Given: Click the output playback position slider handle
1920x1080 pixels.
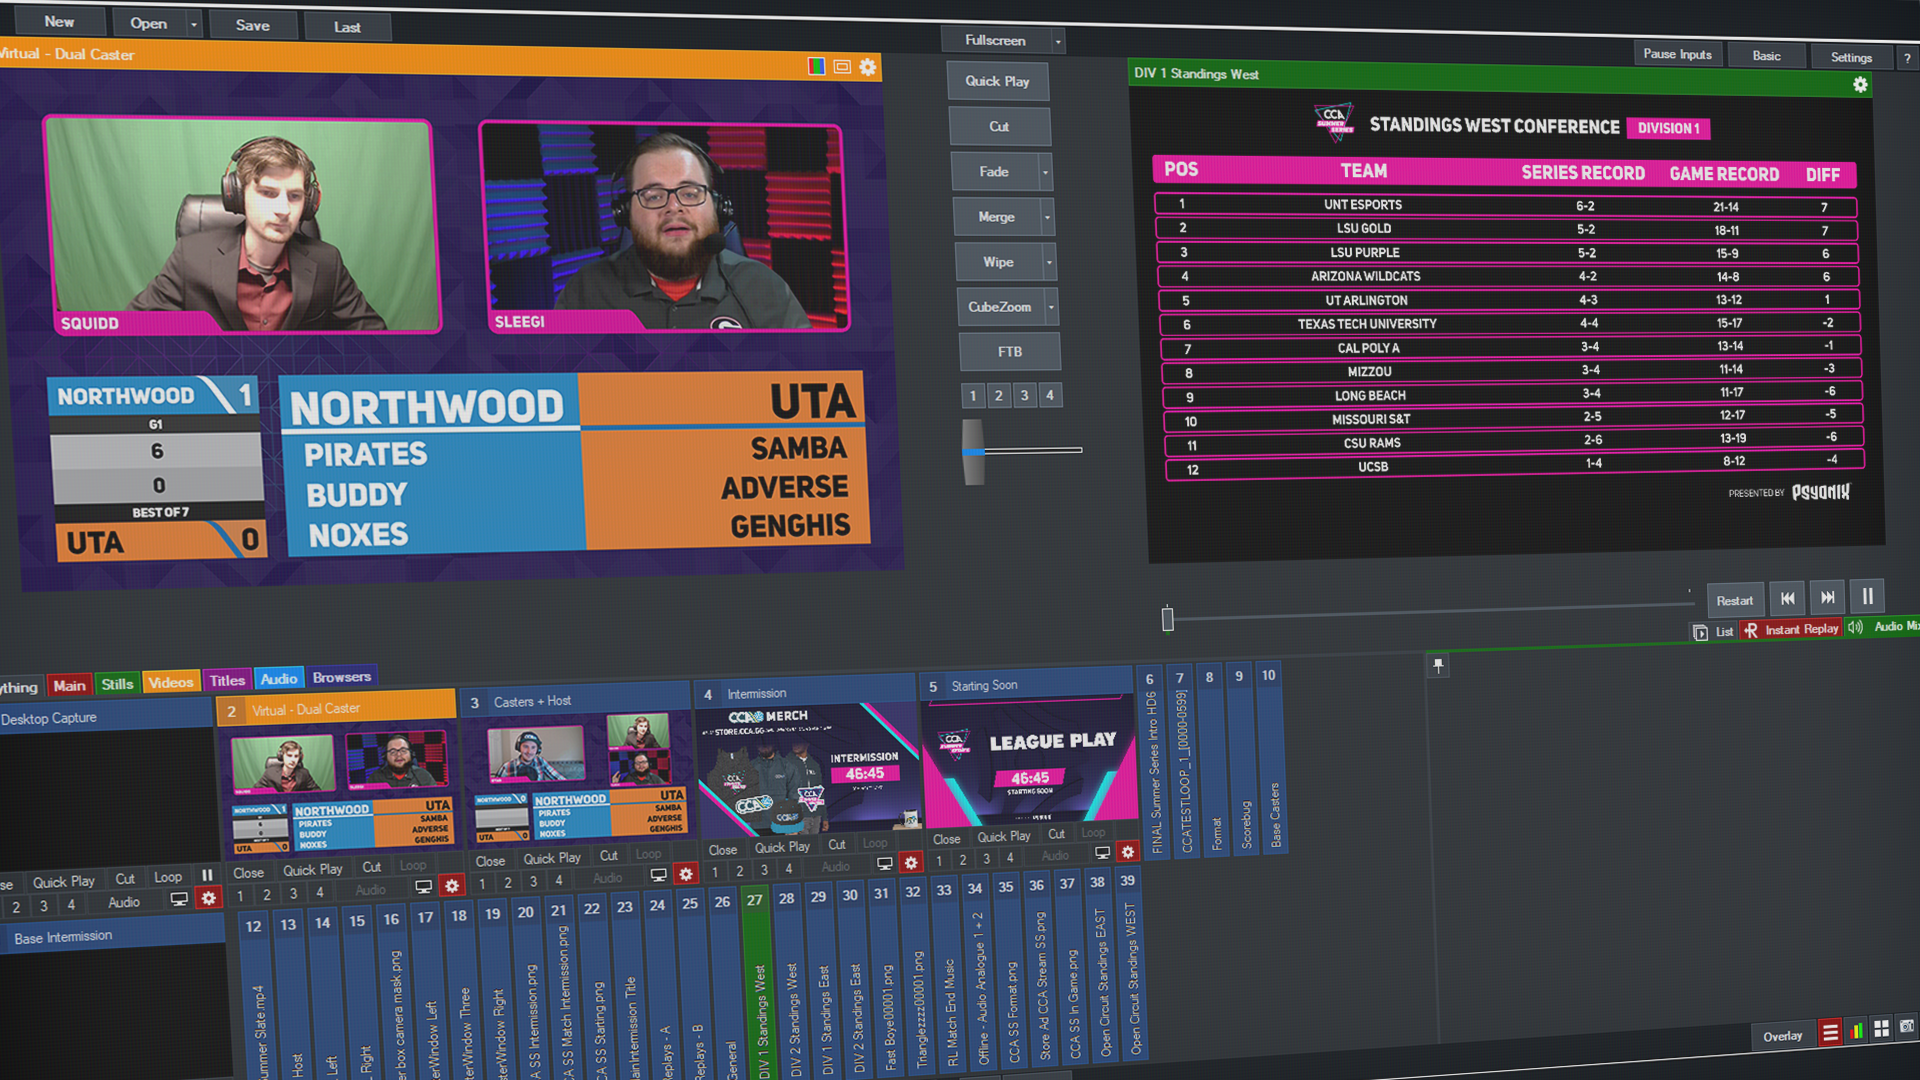Looking at the screenshot, I should [x=1167, y=619].
